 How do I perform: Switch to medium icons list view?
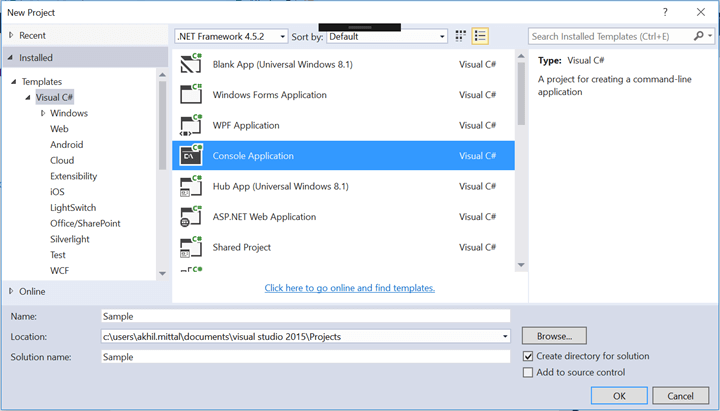[x=480, y=36]
